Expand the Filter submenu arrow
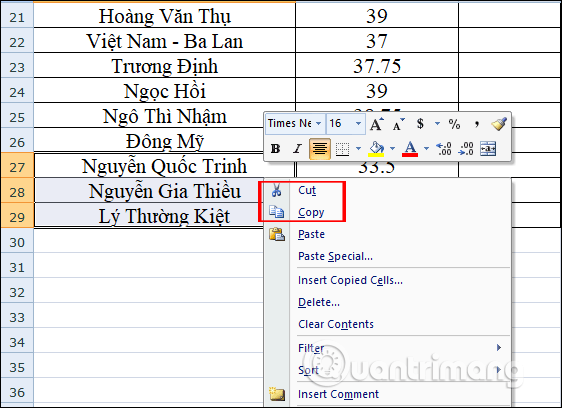This screenshot has width=562, height=408. click(x=499, y=347)
